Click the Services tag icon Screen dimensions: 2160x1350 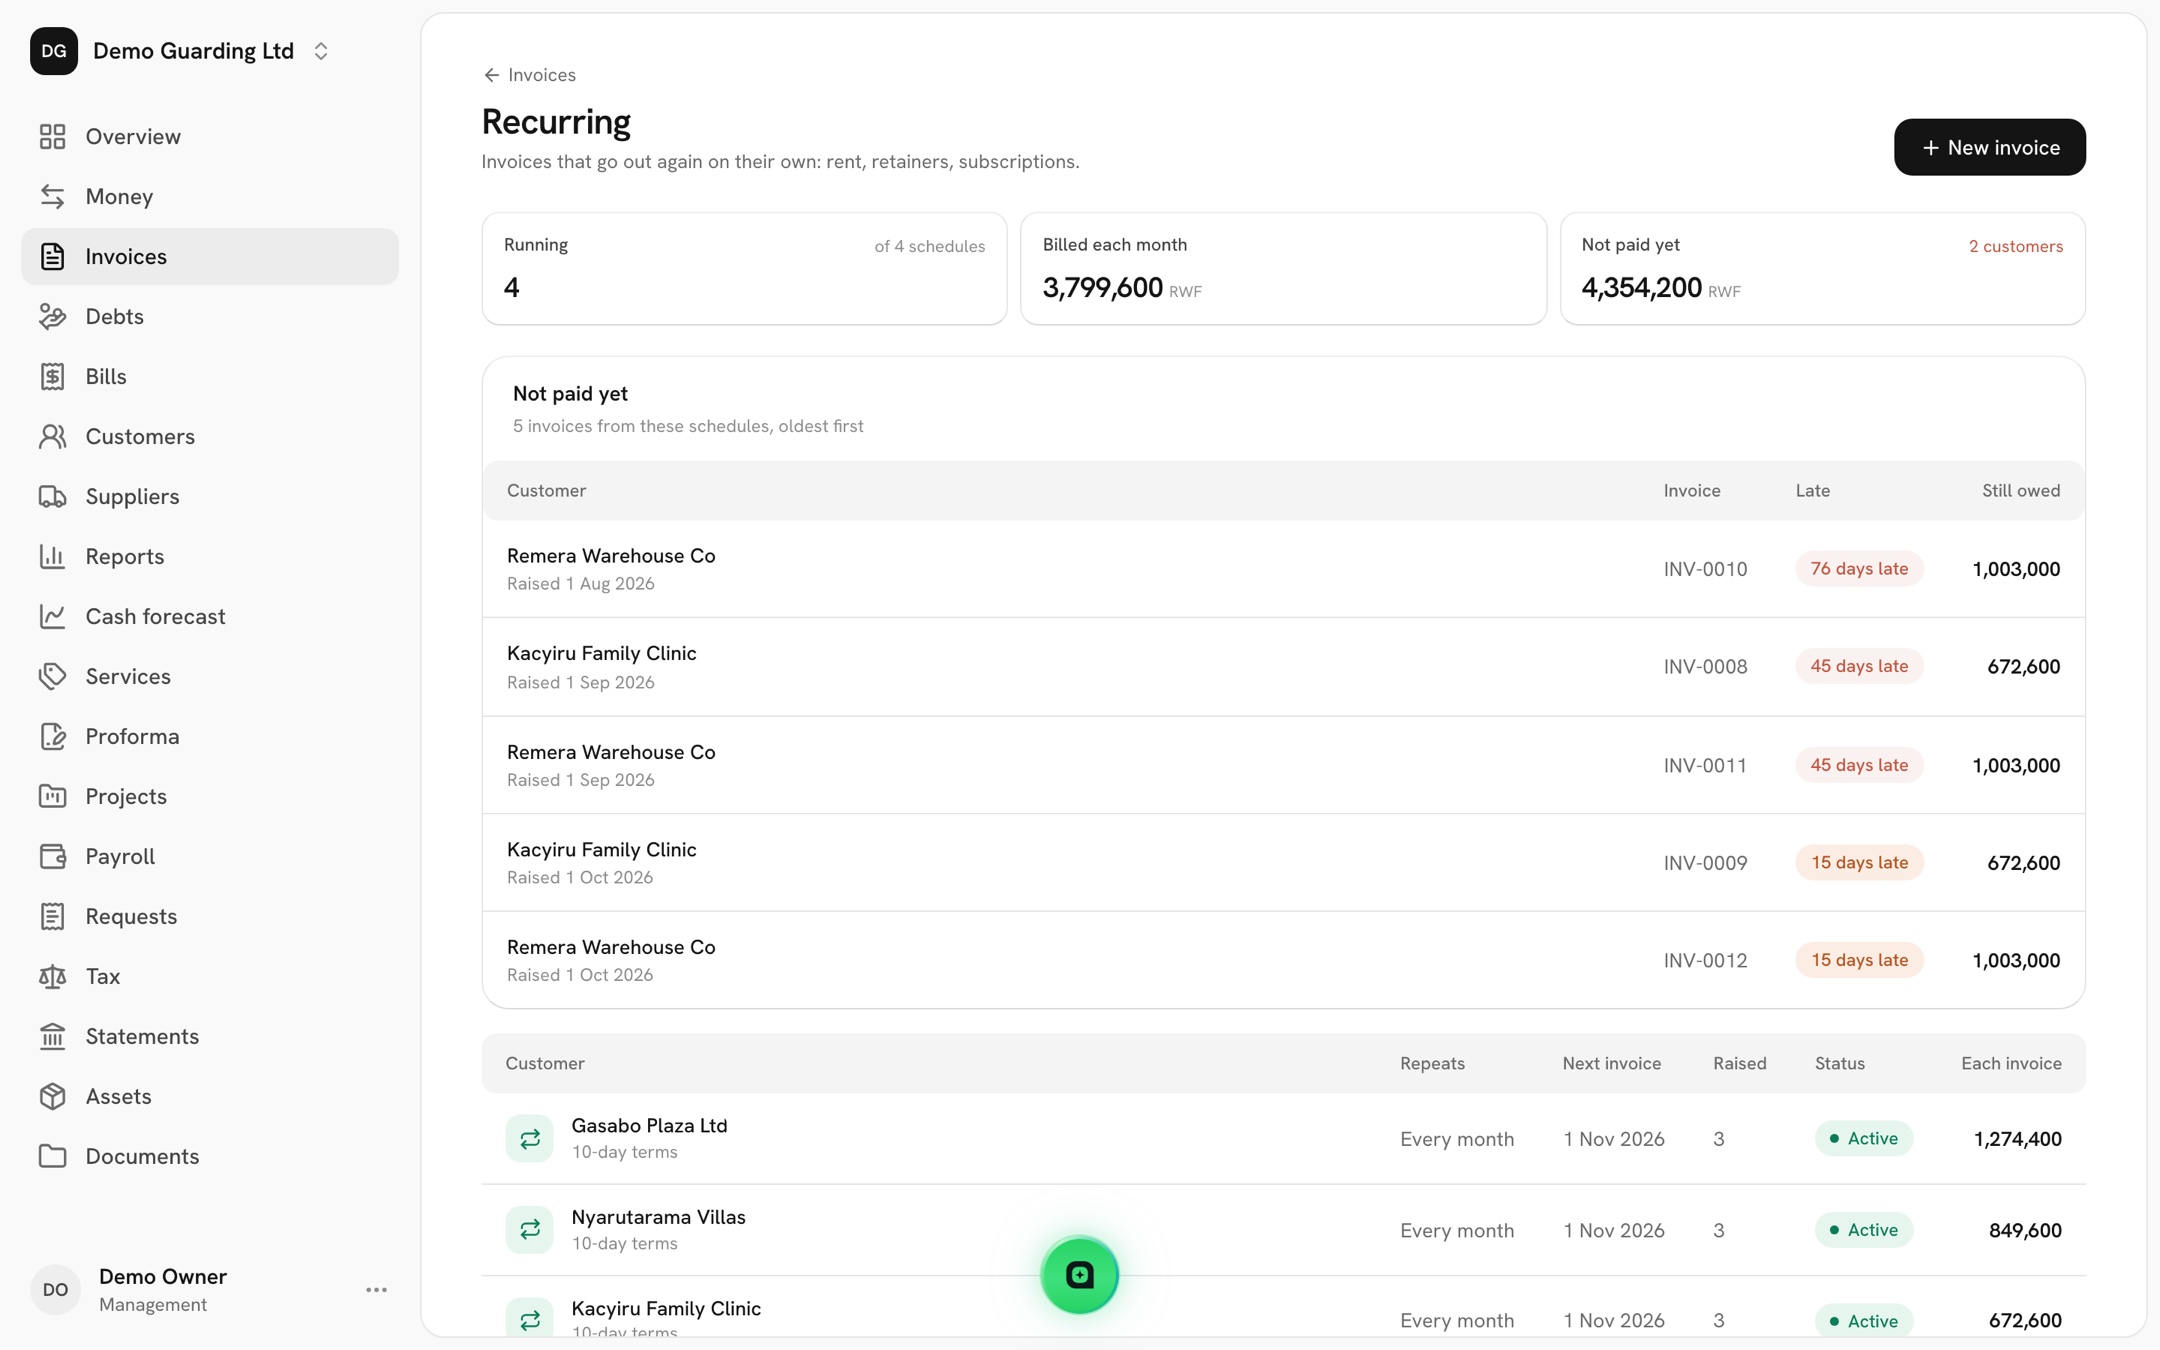(x=52, y=676)
